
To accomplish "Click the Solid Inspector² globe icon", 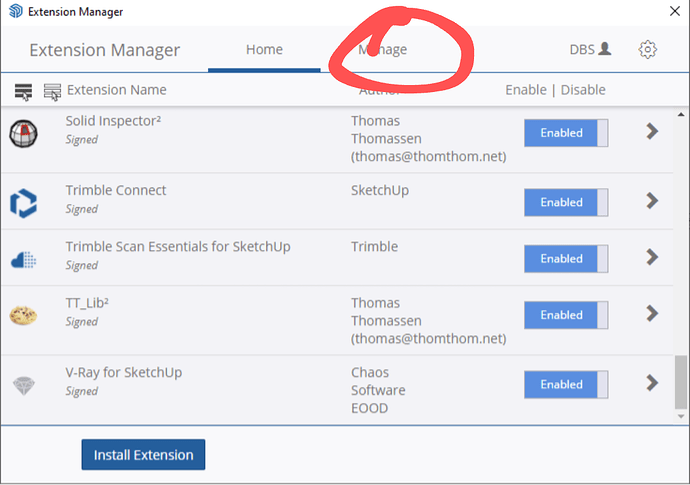I will coord(23,133).
